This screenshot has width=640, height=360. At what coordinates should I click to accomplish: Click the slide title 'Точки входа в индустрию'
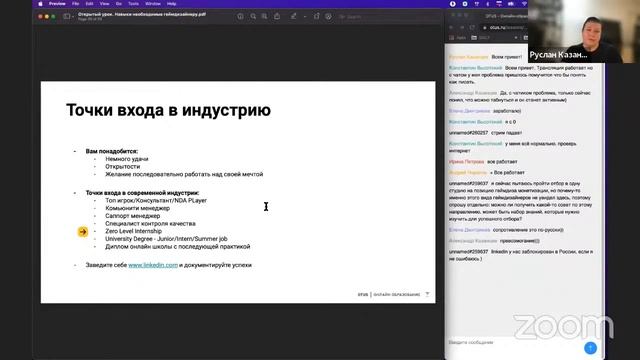point(168,110)
